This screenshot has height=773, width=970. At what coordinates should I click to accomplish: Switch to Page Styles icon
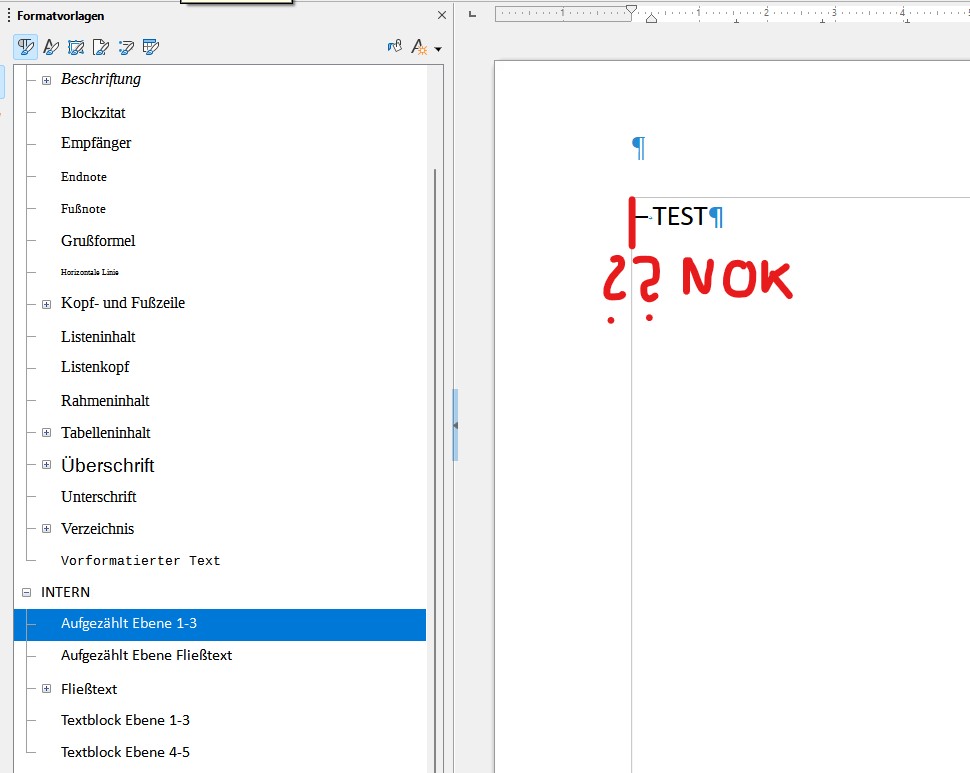point(101,47)
